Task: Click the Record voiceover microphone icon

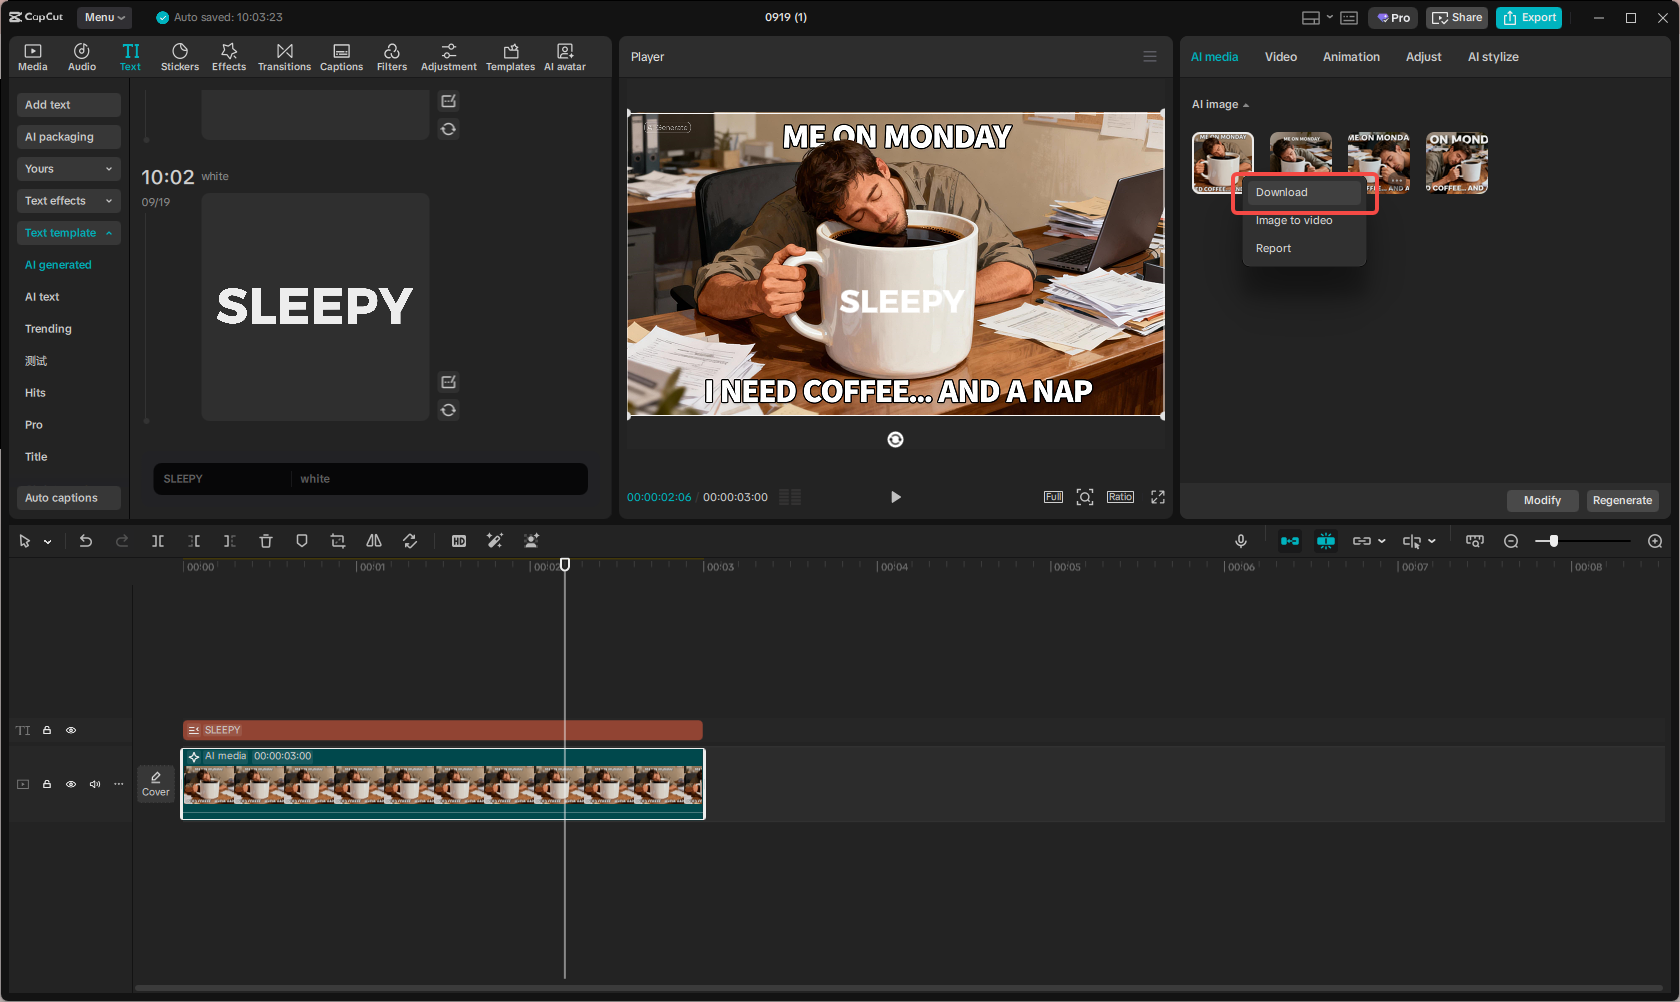Action: 1240,540
